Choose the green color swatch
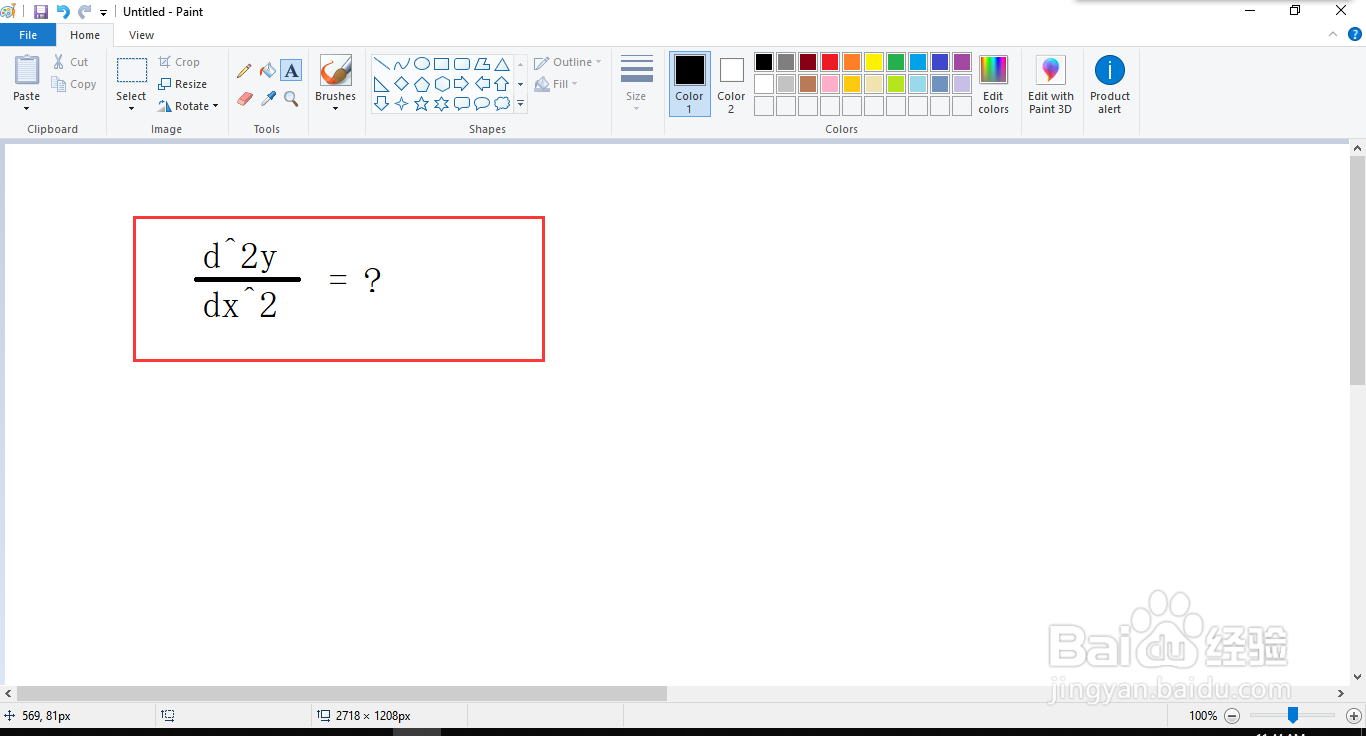 pyautogui.click(x=896, y=62)
